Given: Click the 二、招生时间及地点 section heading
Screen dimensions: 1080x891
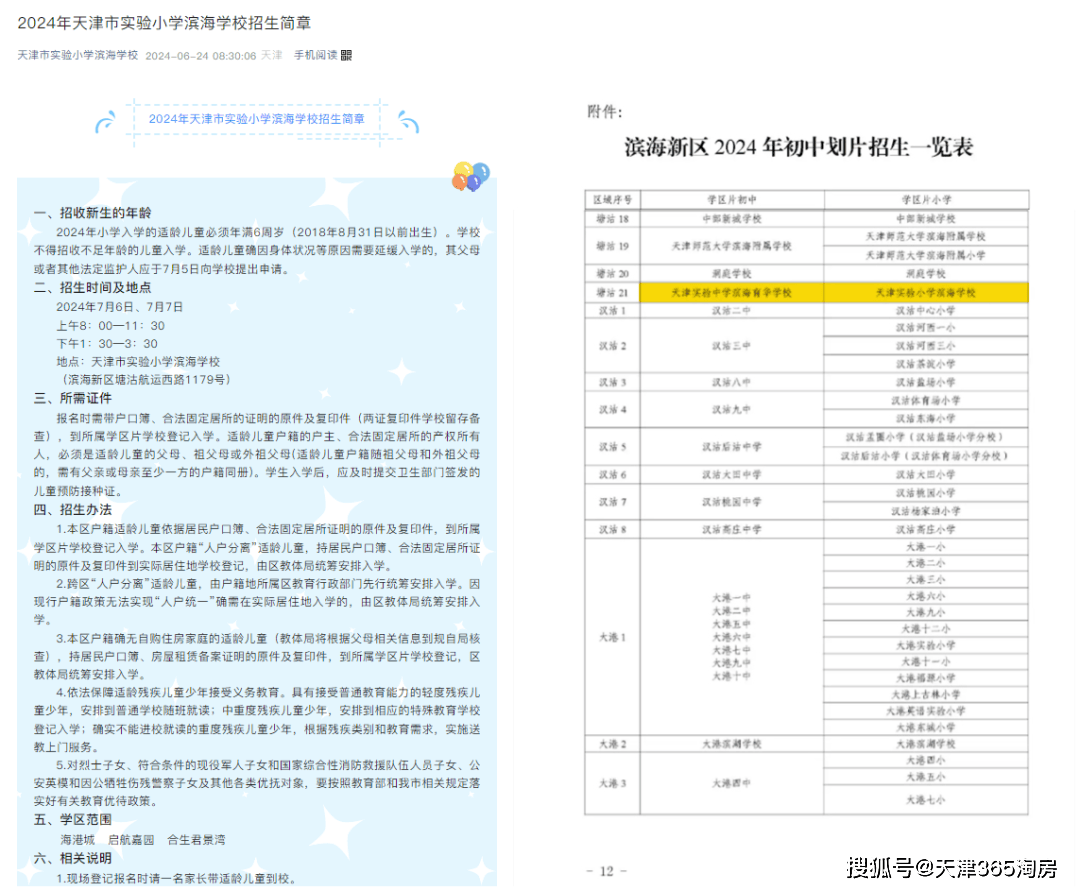Looking at the screenshot, I should tap(92, 288).
